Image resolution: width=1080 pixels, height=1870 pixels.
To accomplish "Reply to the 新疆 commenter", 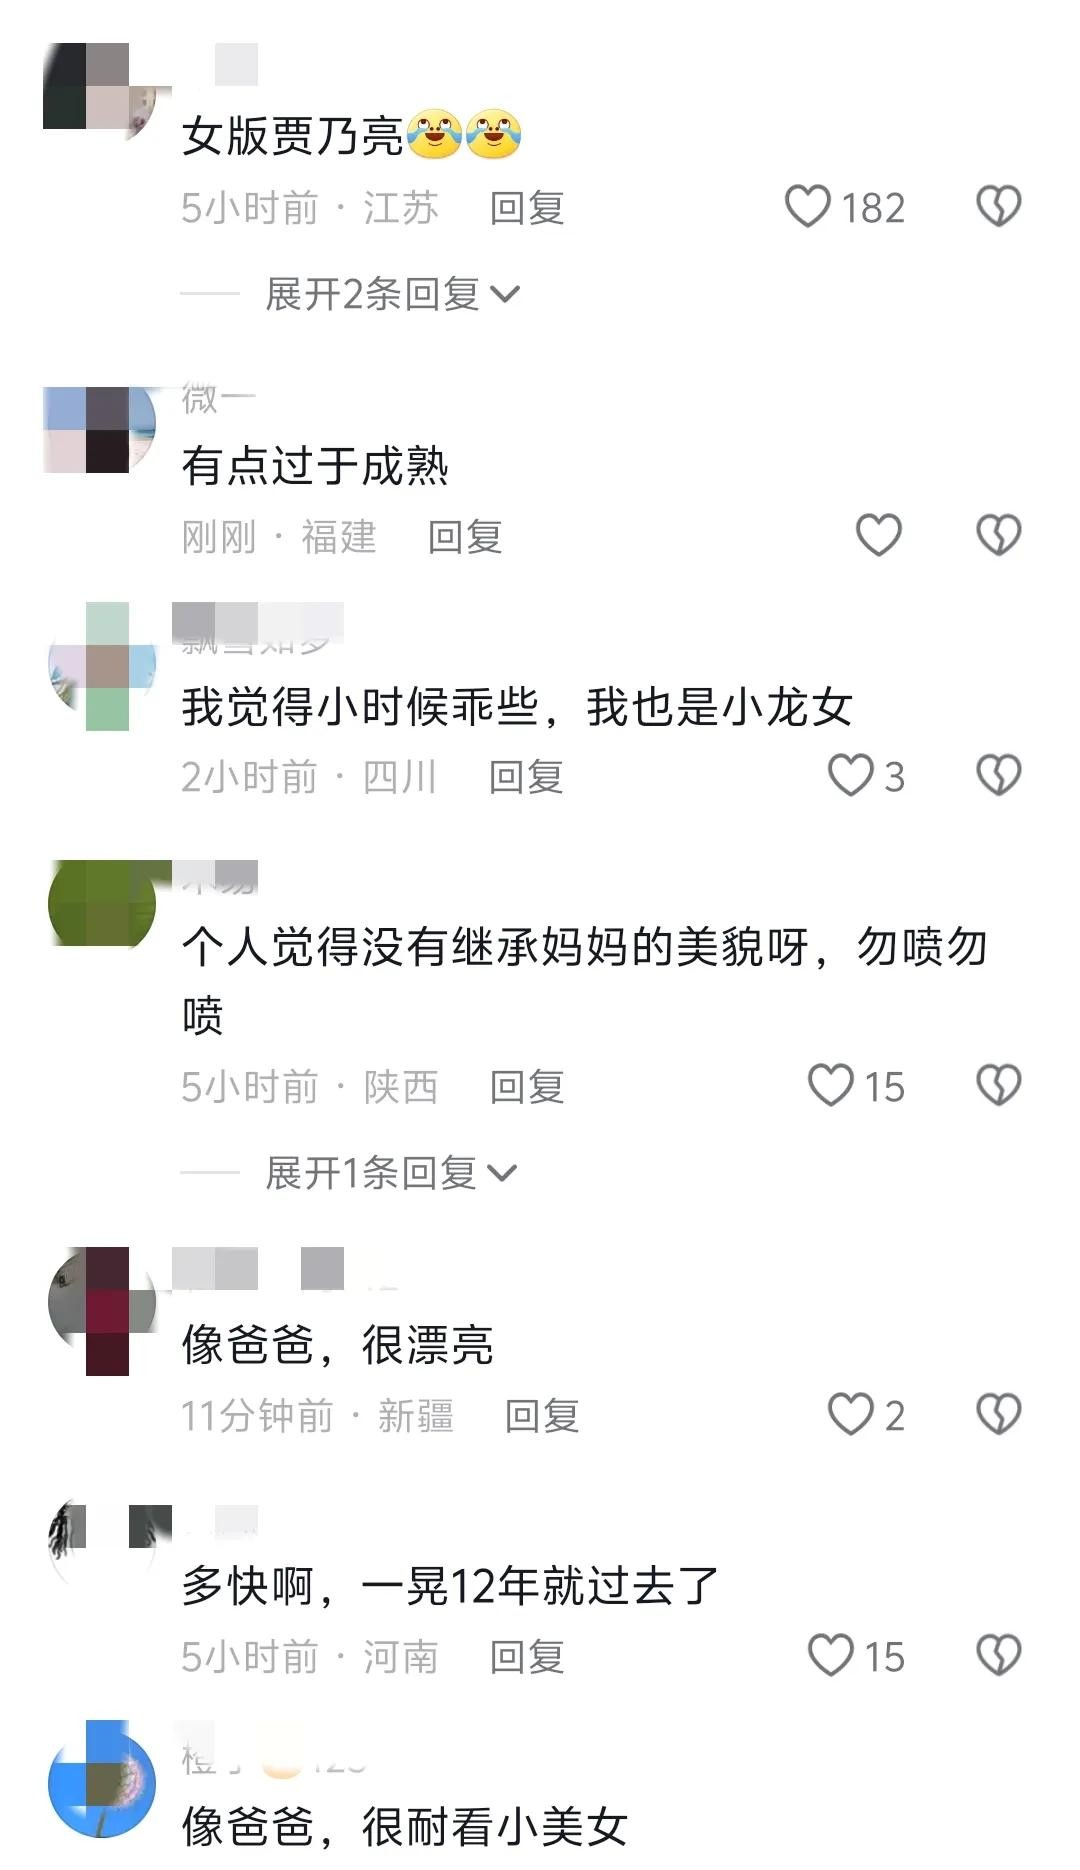I will pyautogui.click(x=542, y=1416).
